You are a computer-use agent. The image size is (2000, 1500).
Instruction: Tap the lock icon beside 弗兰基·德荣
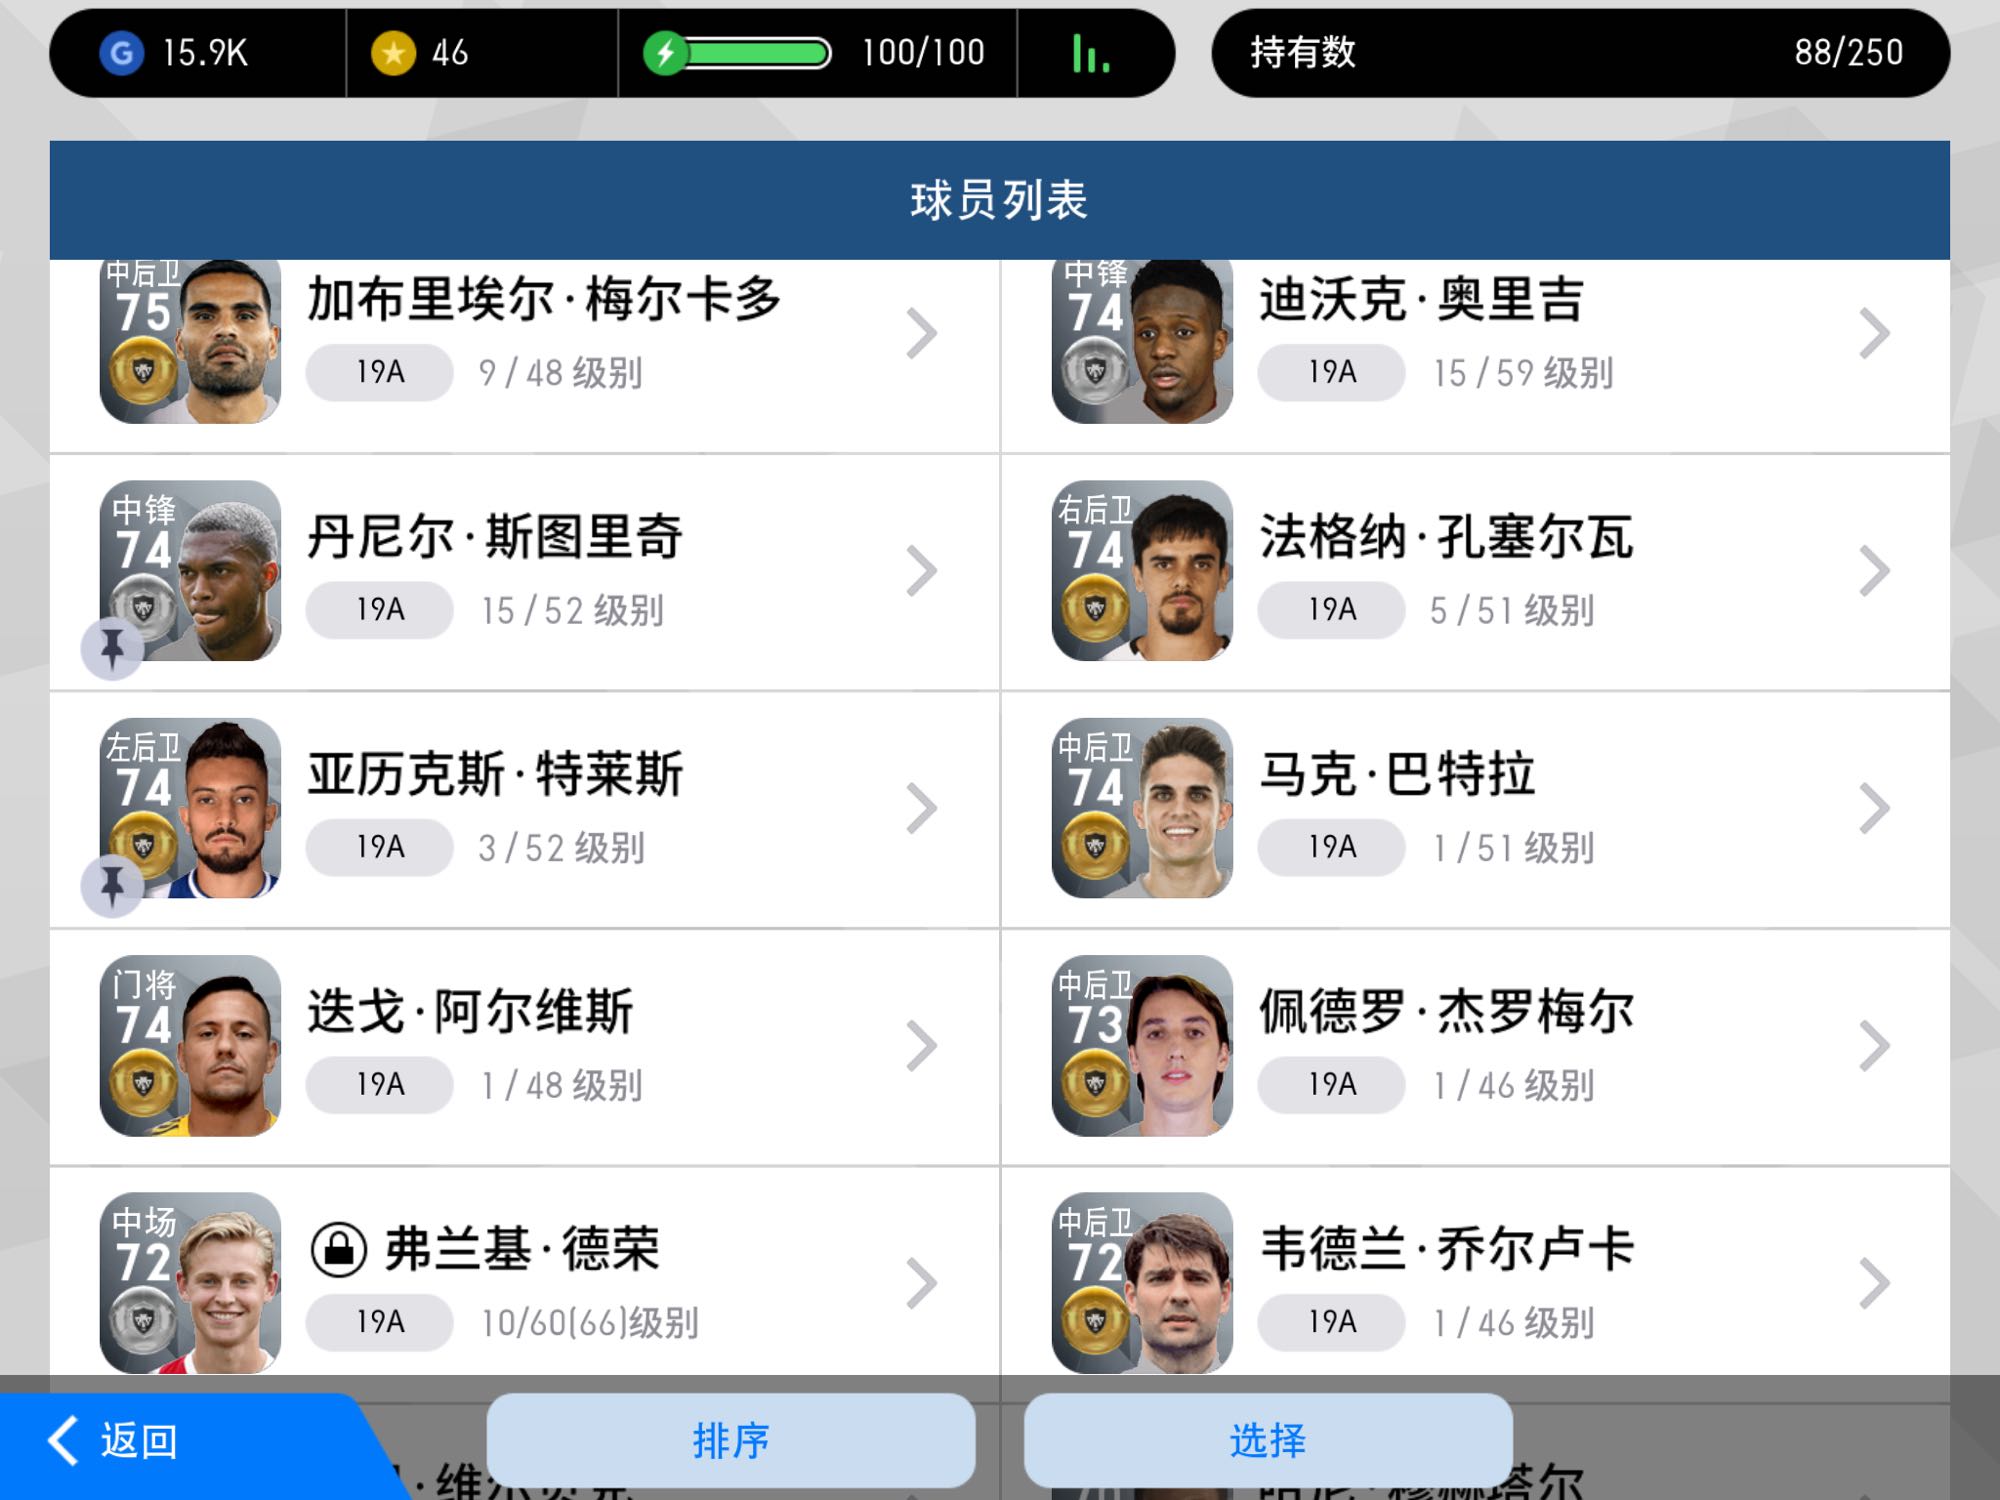(x=339, y=1249)
